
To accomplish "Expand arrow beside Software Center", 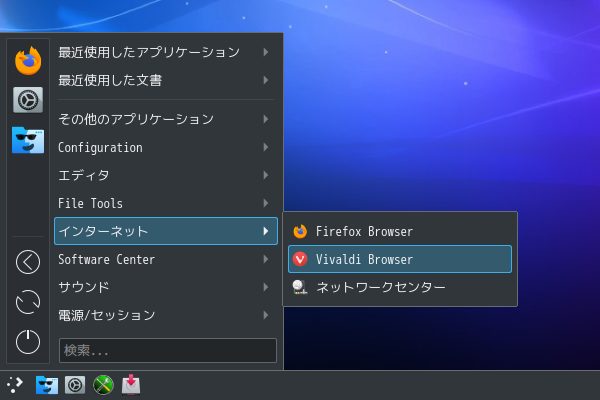I will point(266,259).
